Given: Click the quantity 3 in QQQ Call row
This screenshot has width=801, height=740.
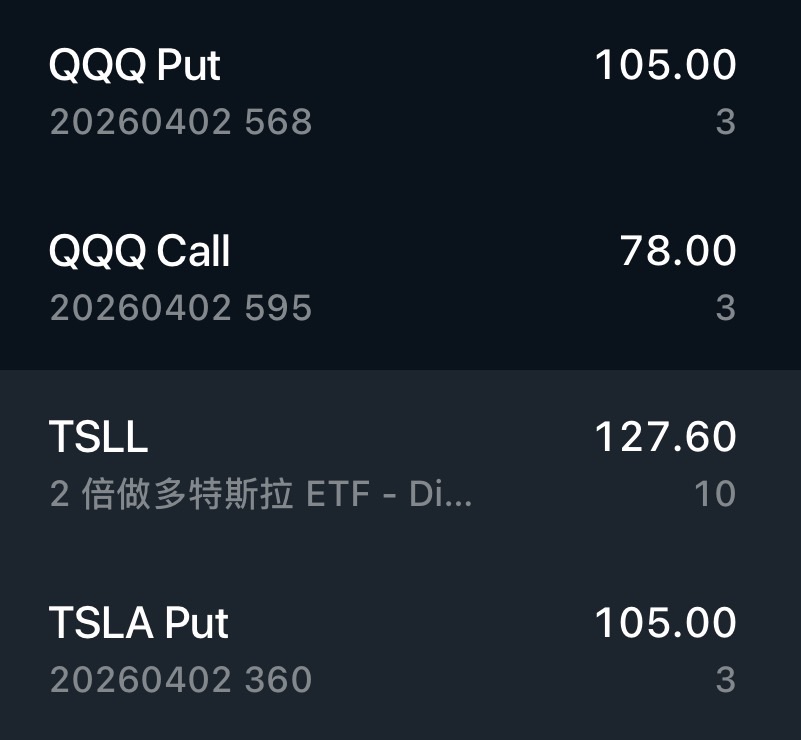Looking at the screenshot, I should point(725,308).
